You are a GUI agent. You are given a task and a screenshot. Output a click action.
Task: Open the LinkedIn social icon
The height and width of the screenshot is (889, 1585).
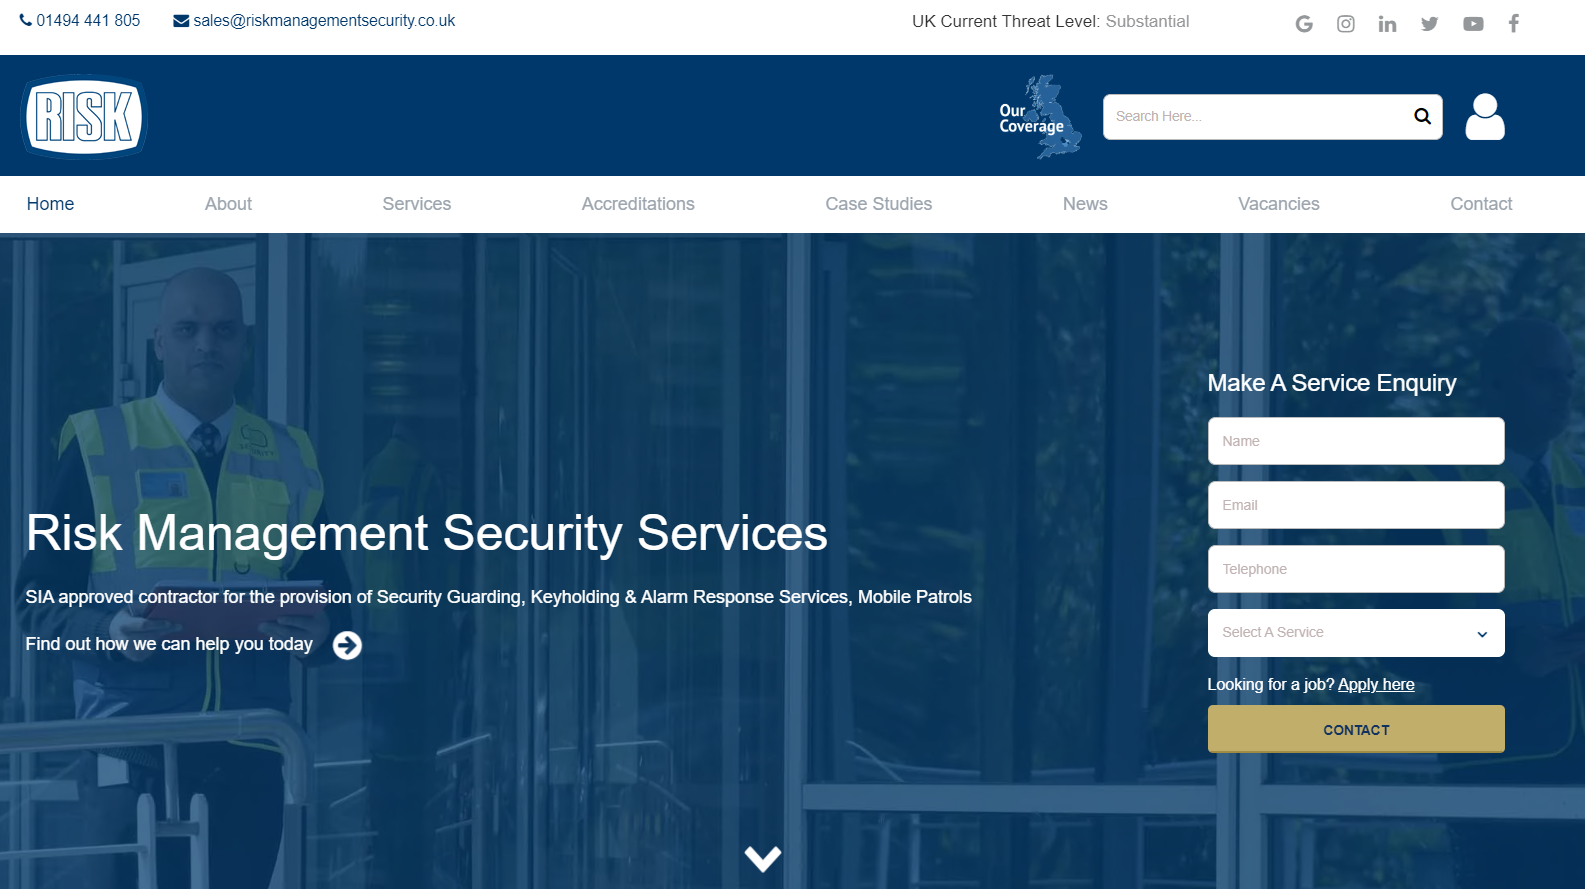tap(1387, 24)
